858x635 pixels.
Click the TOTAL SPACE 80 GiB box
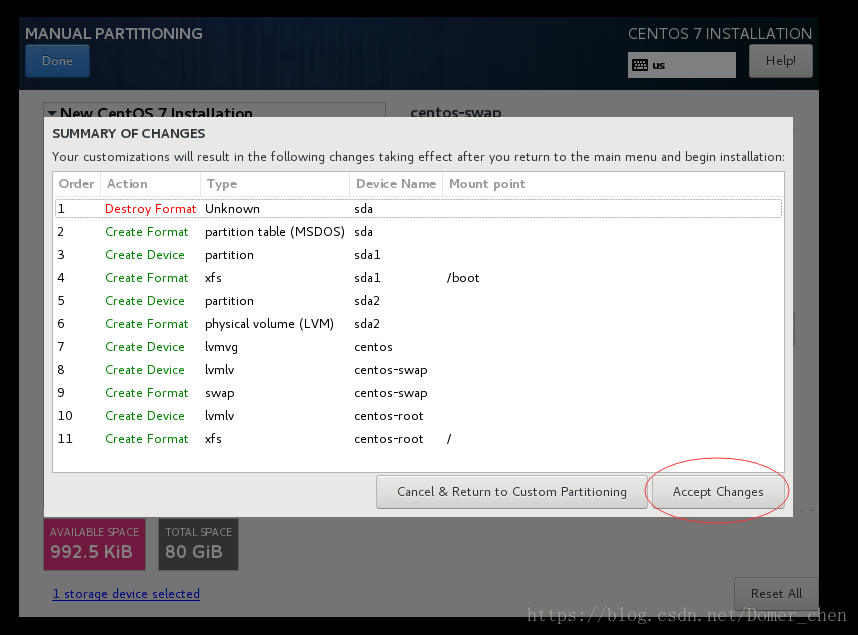point(198,544)
